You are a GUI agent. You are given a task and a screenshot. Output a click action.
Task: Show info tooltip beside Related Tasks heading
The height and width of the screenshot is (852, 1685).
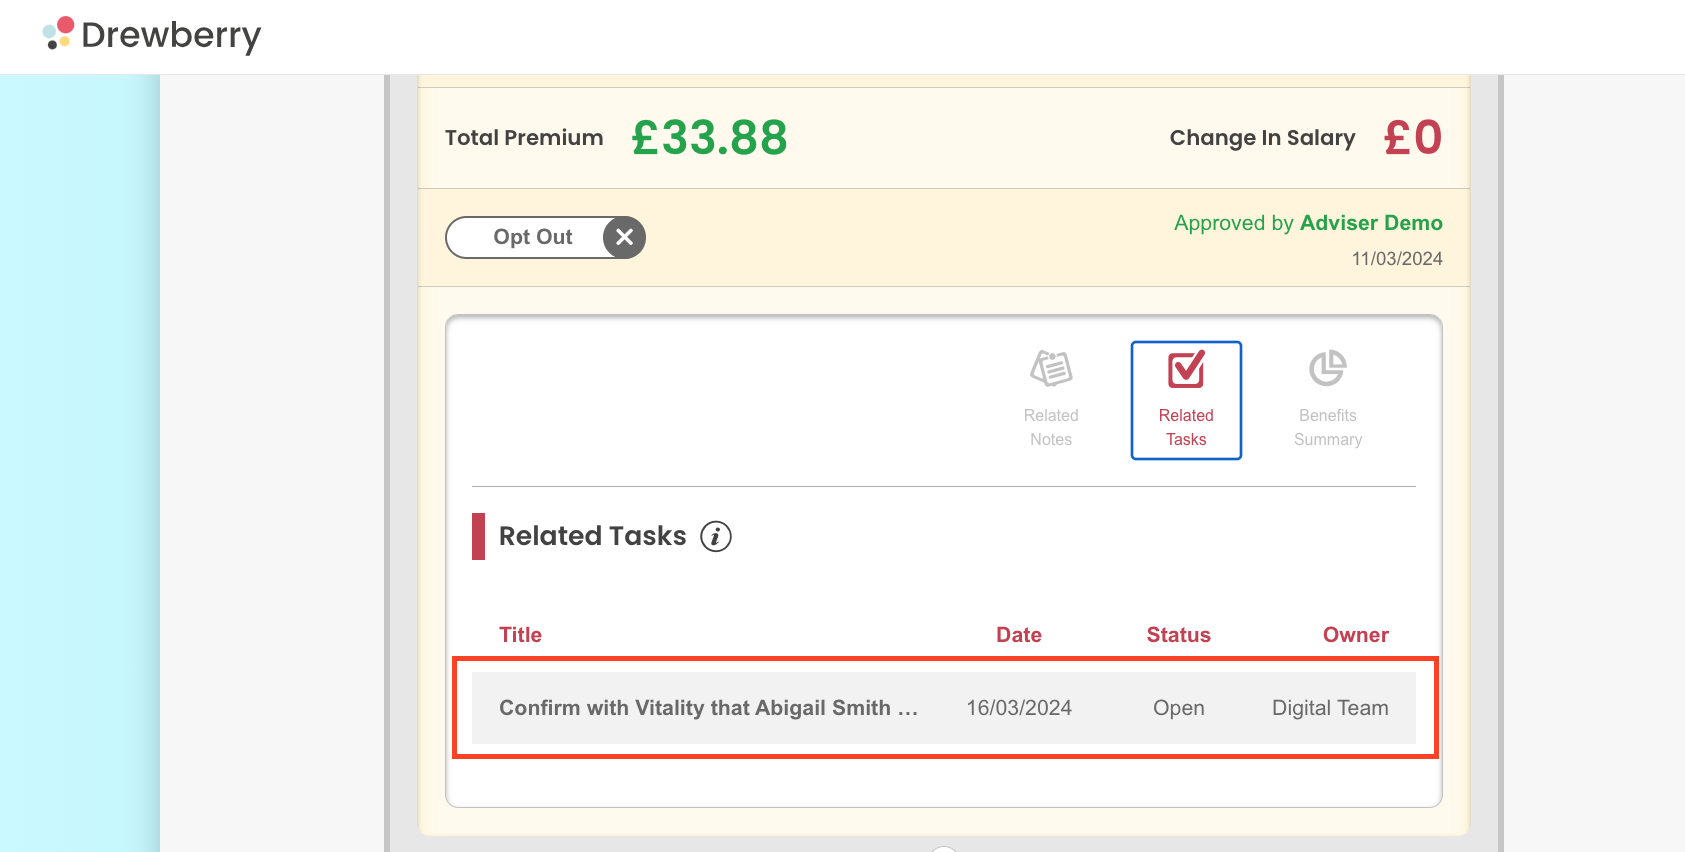tap(716, 537)
